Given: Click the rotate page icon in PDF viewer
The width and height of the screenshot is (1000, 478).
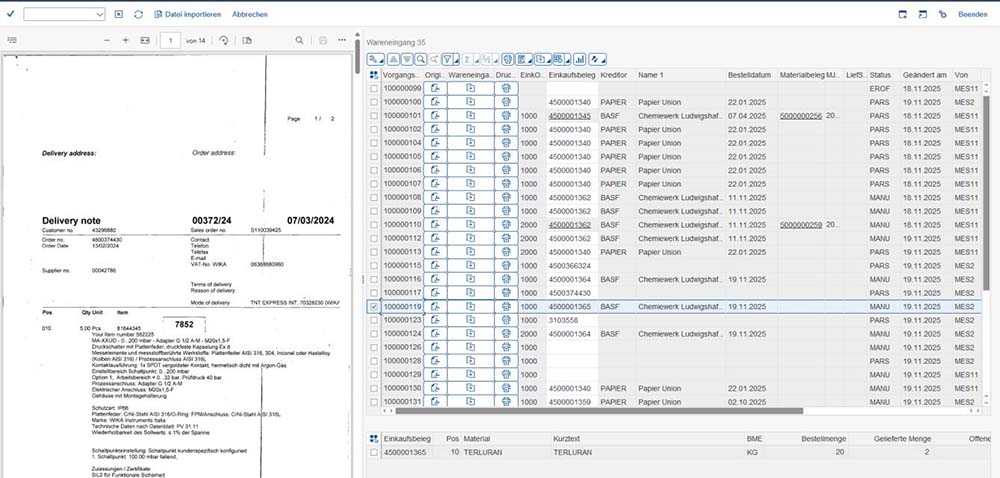Looking at the screenshot, I should pos(223,40).
